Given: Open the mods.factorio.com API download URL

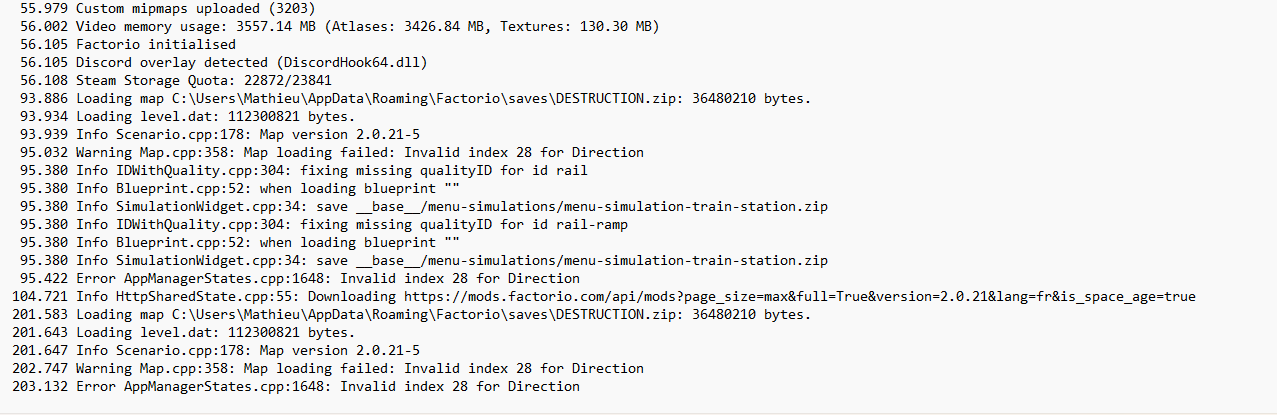Looking at the screenshot, I should (799, 296).
